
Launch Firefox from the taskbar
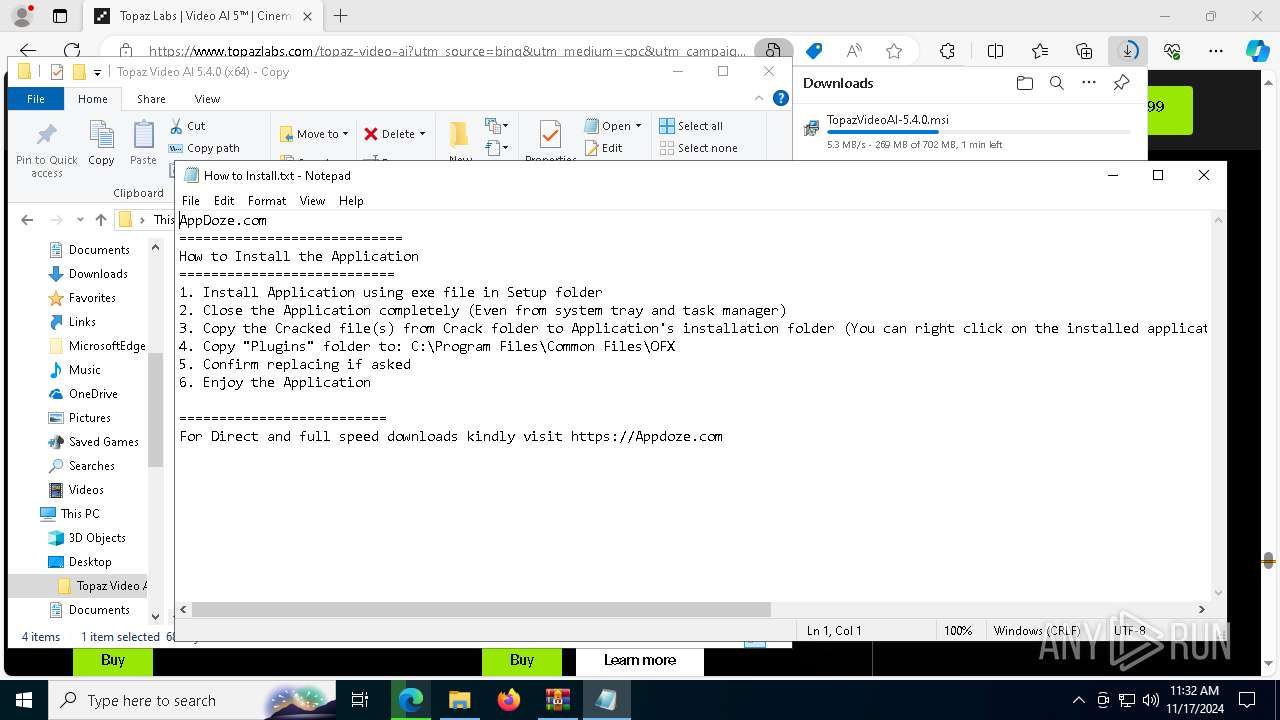click(x=509, y=700)
